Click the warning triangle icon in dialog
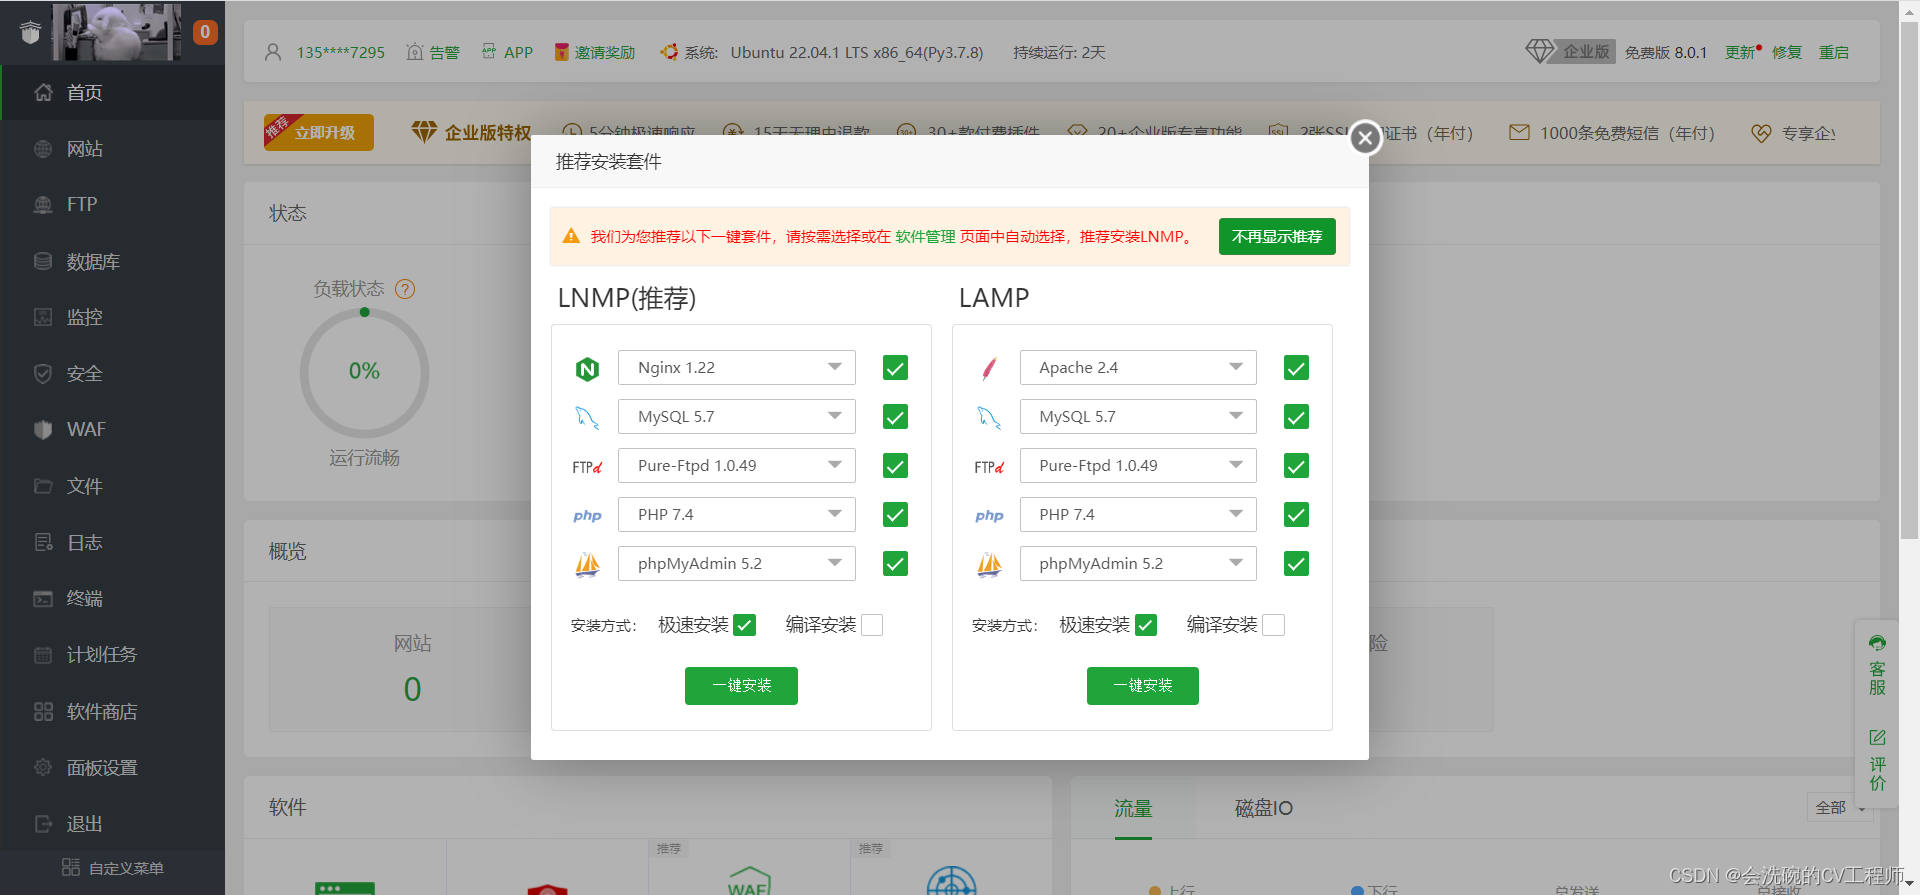 [571, 236]
